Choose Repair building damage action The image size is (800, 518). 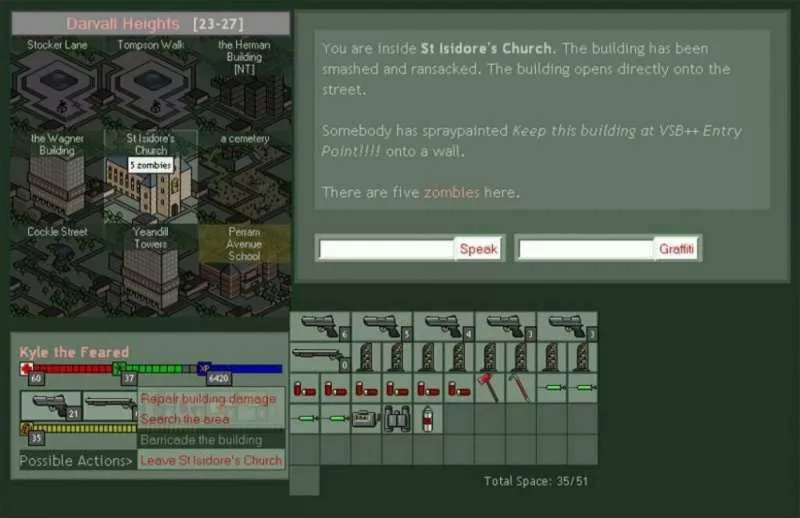pos(208,399)
